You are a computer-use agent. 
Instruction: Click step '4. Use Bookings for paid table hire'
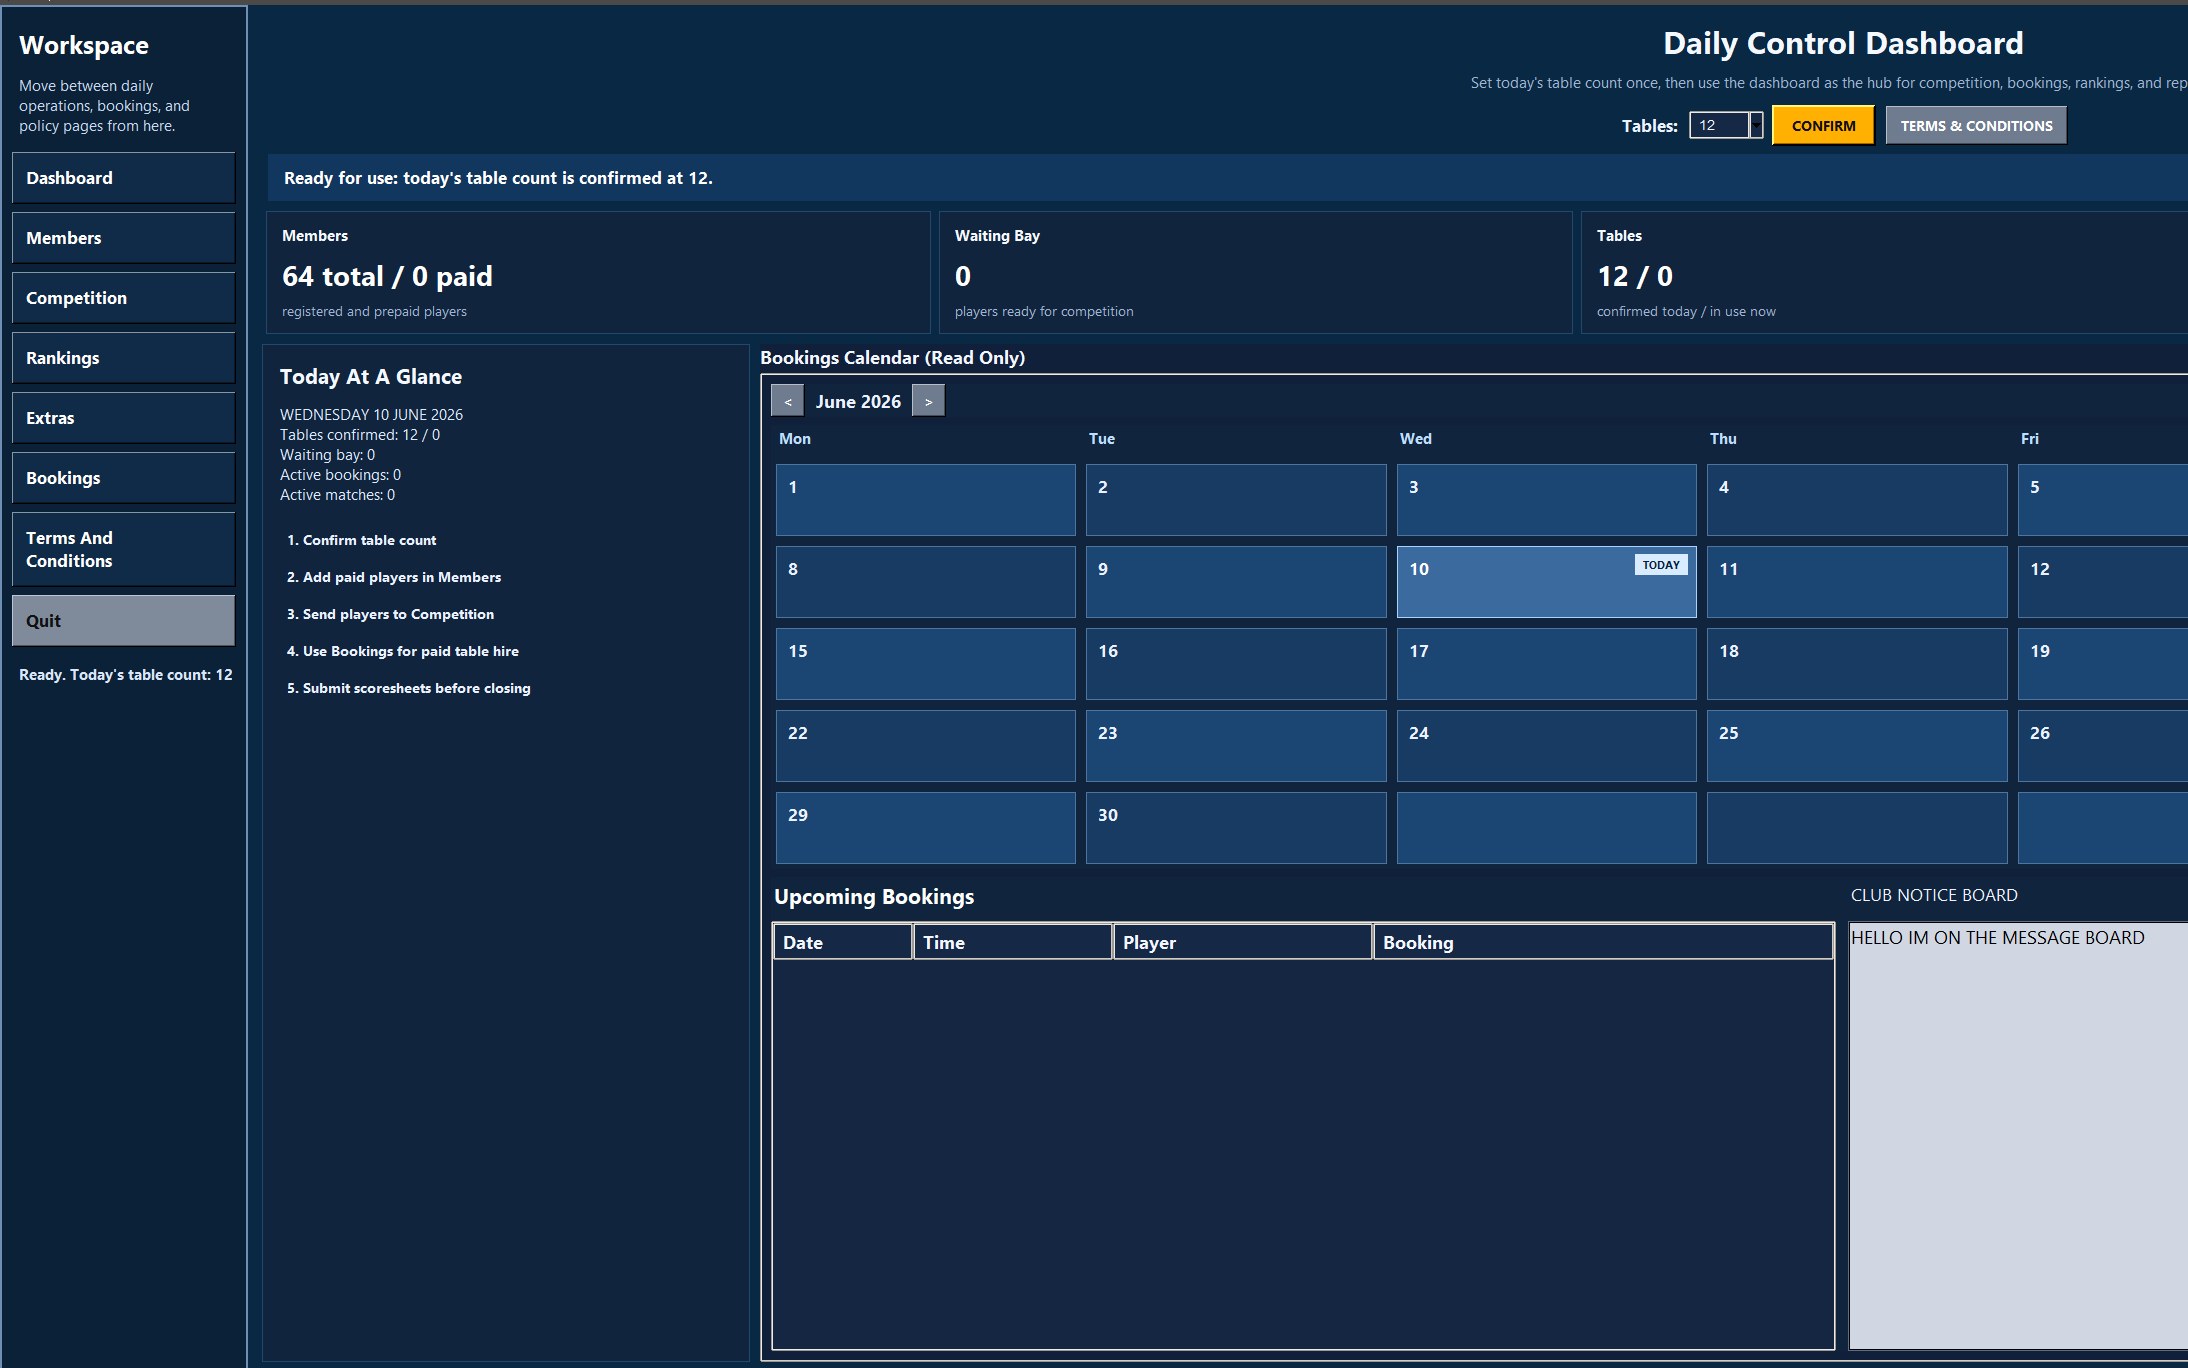[403, 651]
